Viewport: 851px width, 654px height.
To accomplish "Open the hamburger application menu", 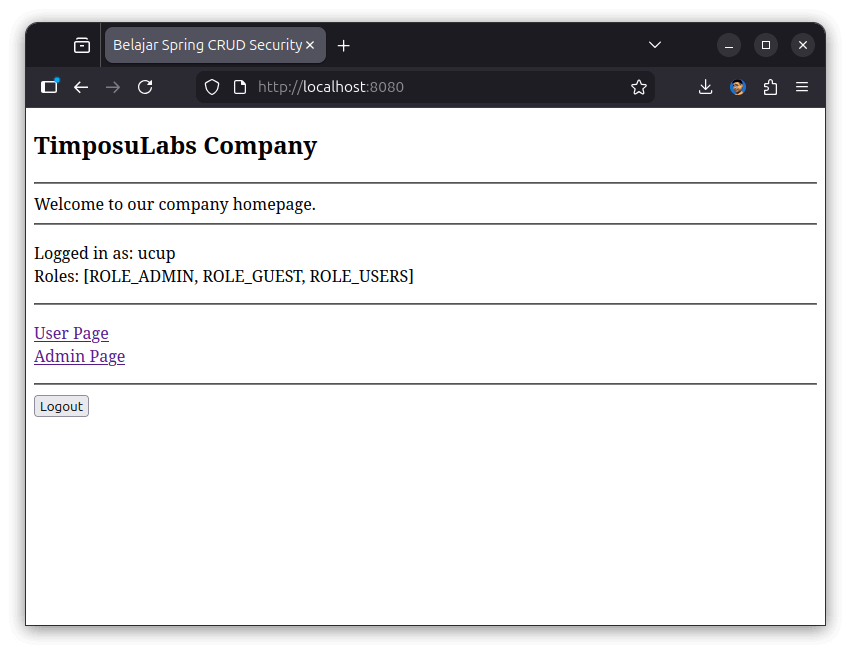I will (x=802, y=87).
